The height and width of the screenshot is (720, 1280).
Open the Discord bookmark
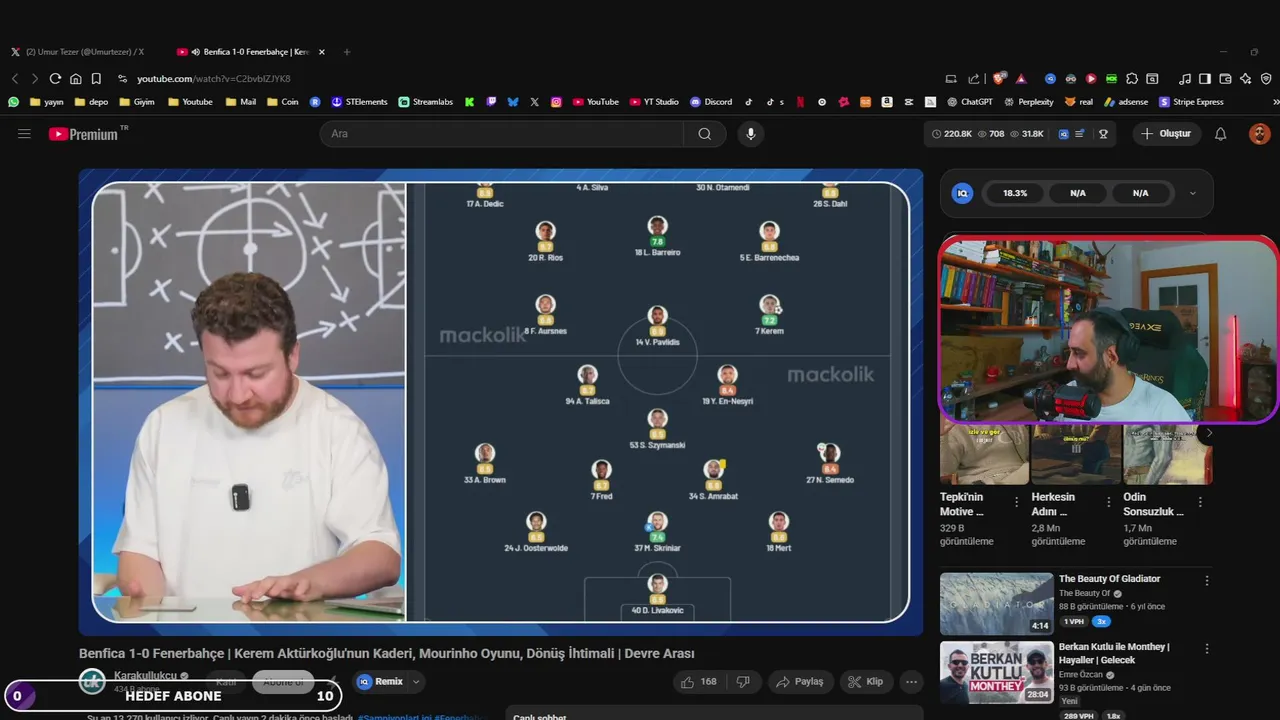pyautogui.click(x=711, y=102)
